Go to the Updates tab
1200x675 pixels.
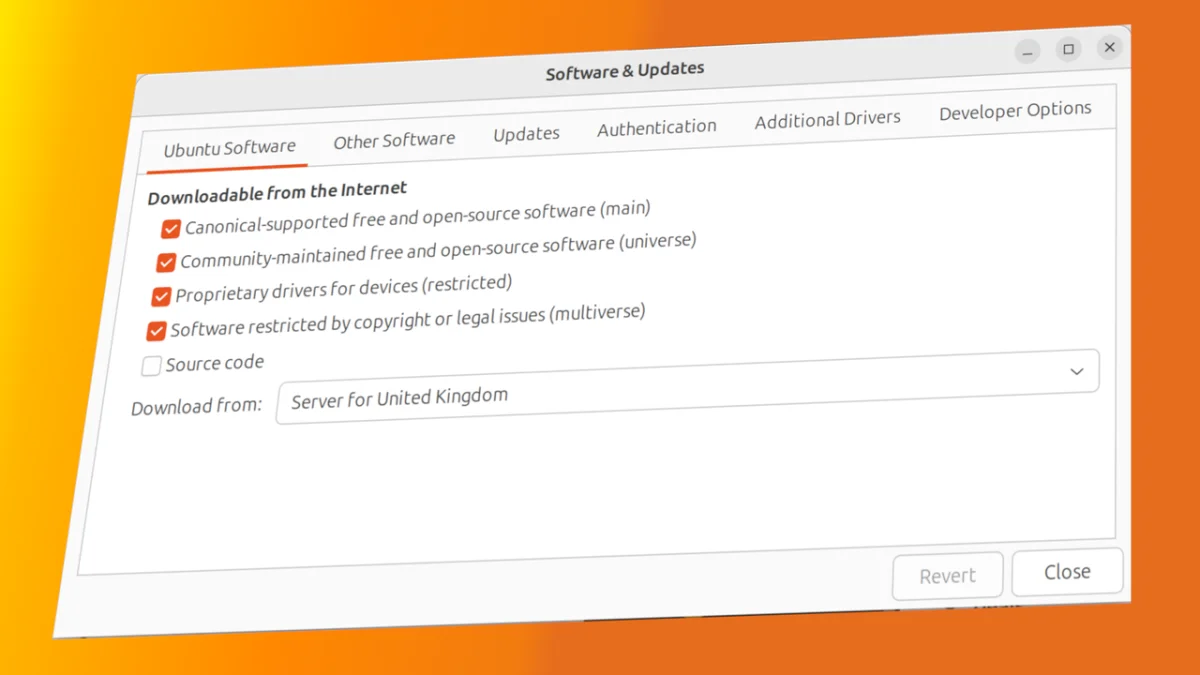[x=526, y=134]
